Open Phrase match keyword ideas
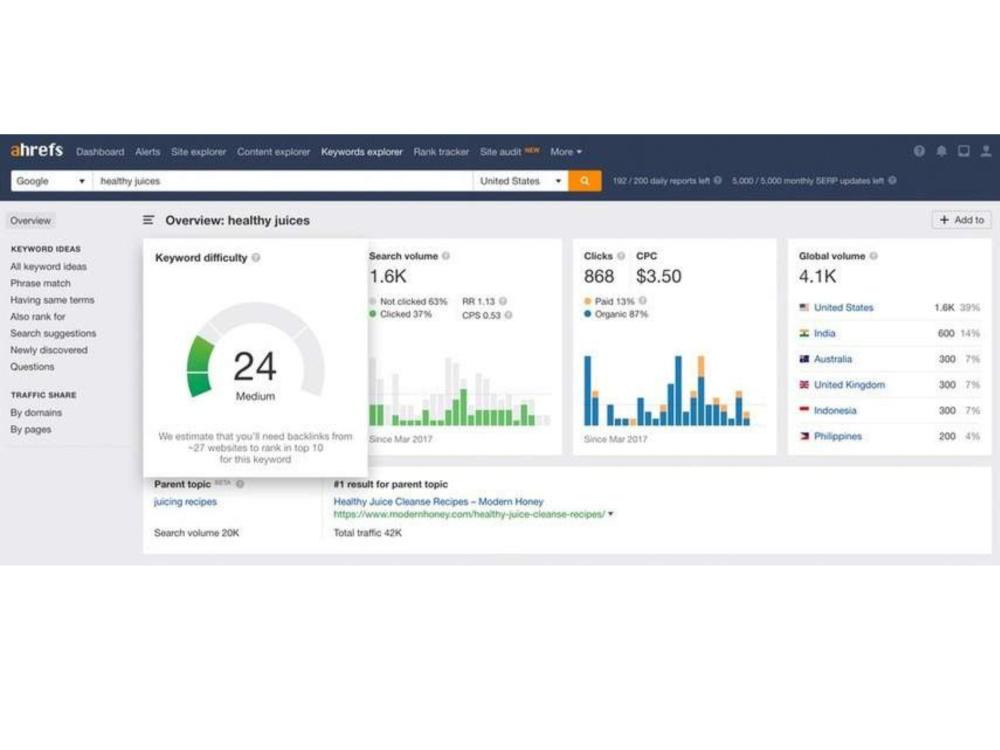 click(x=40, y=283)
